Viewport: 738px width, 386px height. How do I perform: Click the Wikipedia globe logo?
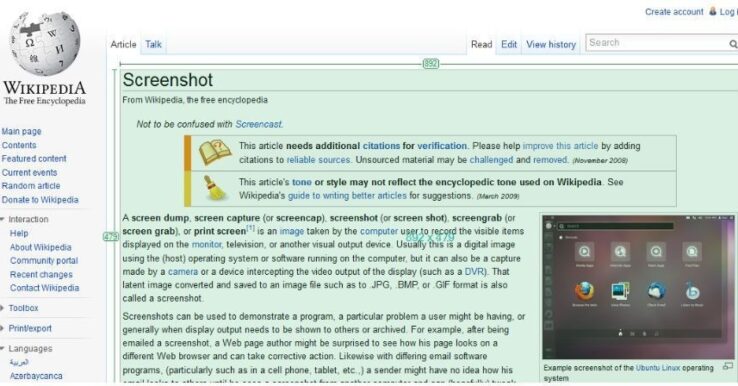45,43
